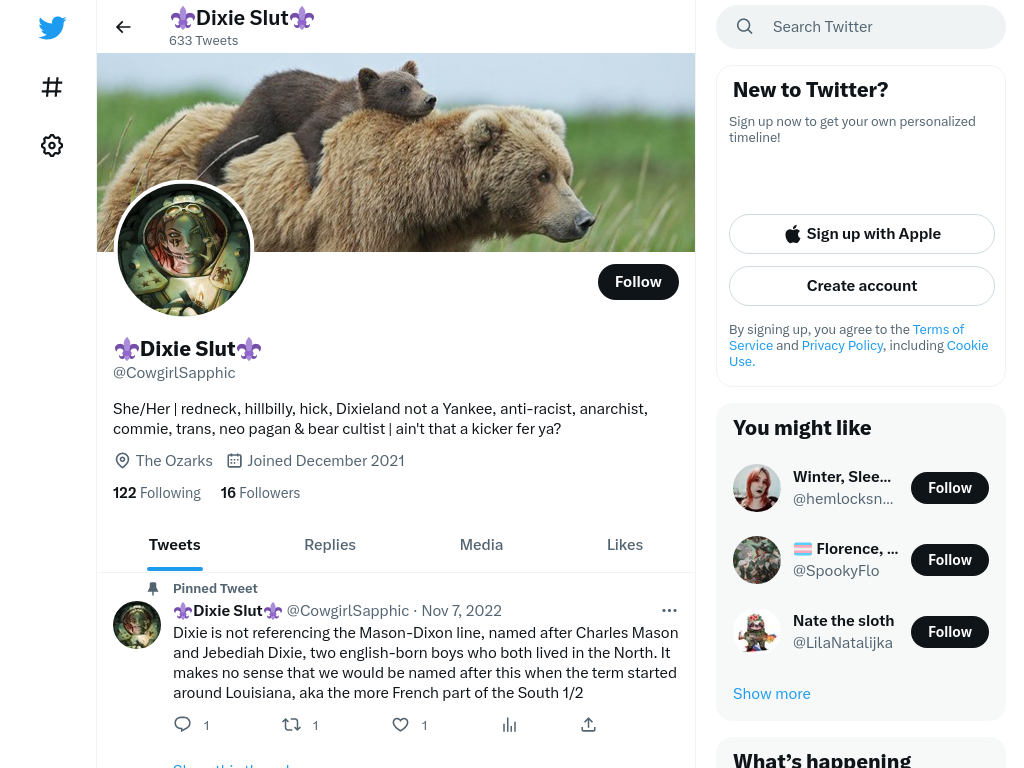This screenshot has width=1024, height=768.
Task: Go back using the arrow icon
Action: (123, 27)
